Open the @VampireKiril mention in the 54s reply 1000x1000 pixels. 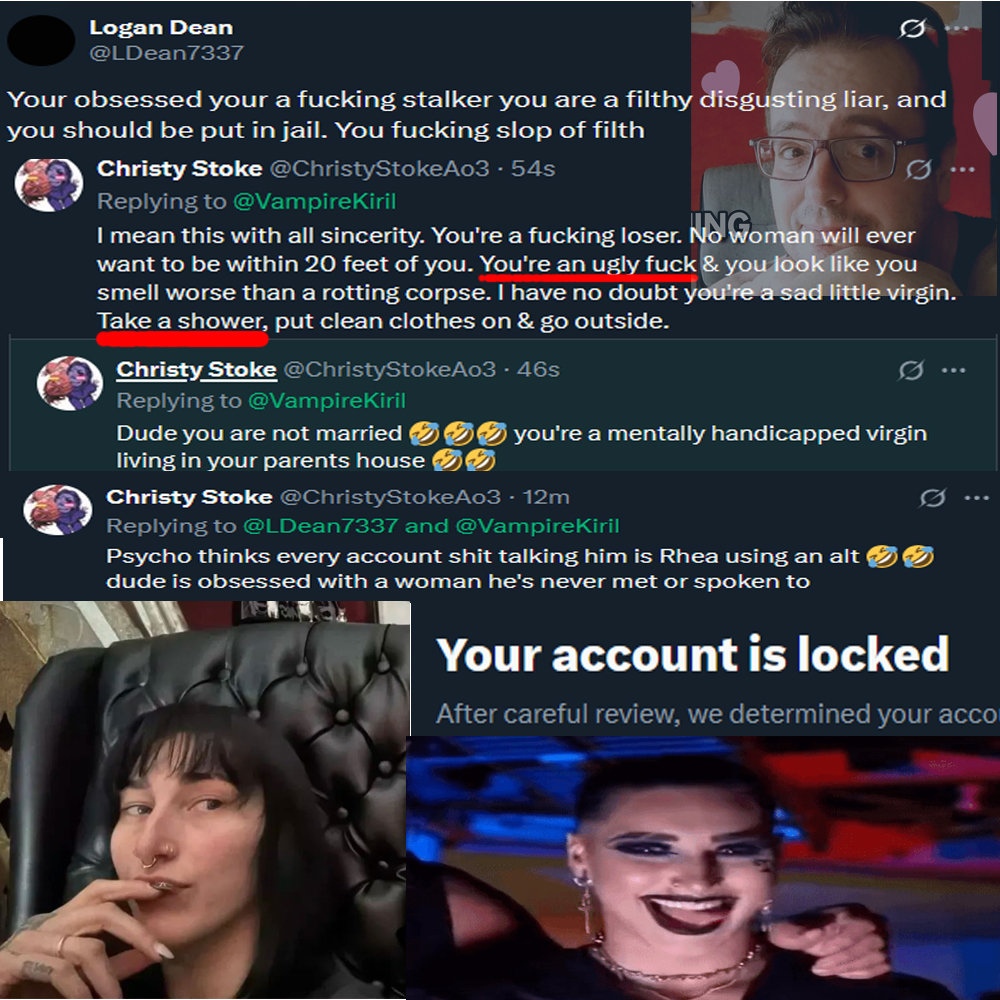[x=315, y=202]
